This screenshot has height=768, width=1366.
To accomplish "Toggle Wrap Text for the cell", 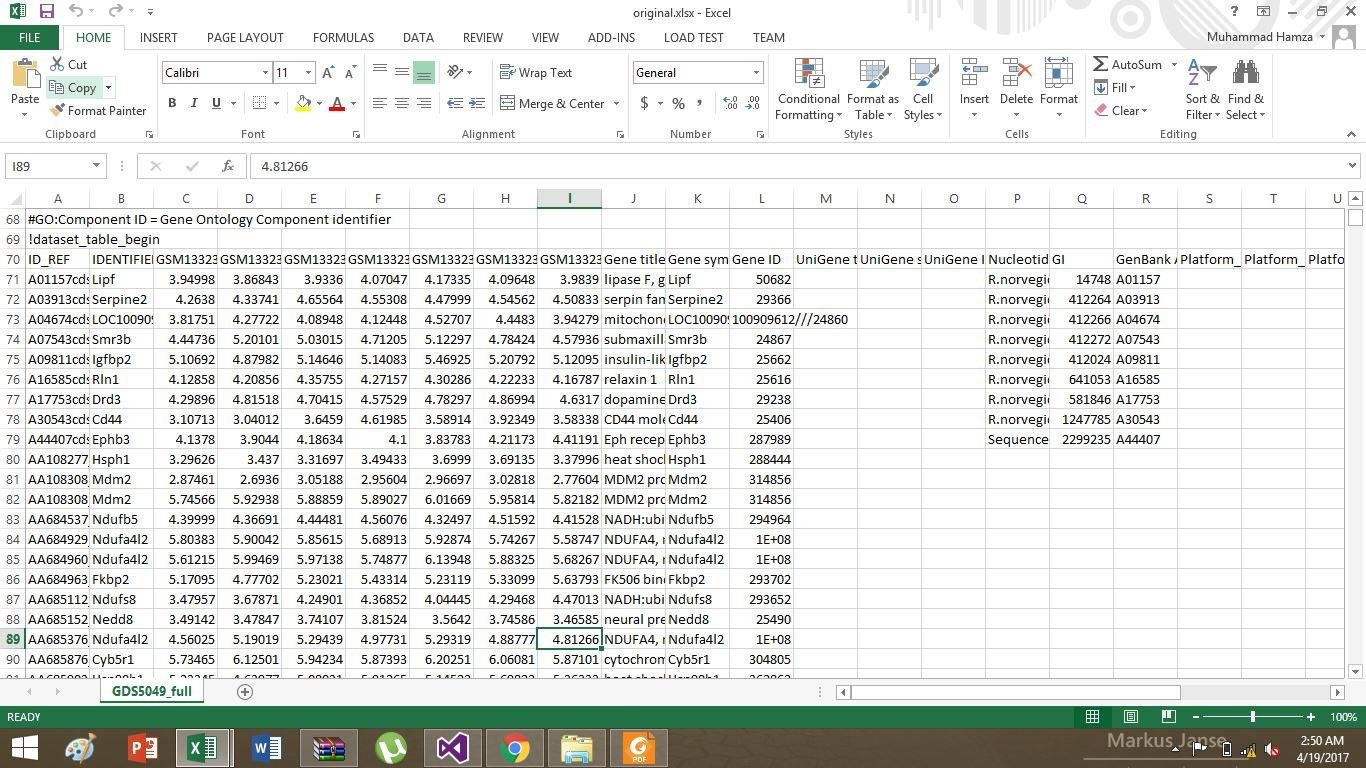I will point(536,72).
